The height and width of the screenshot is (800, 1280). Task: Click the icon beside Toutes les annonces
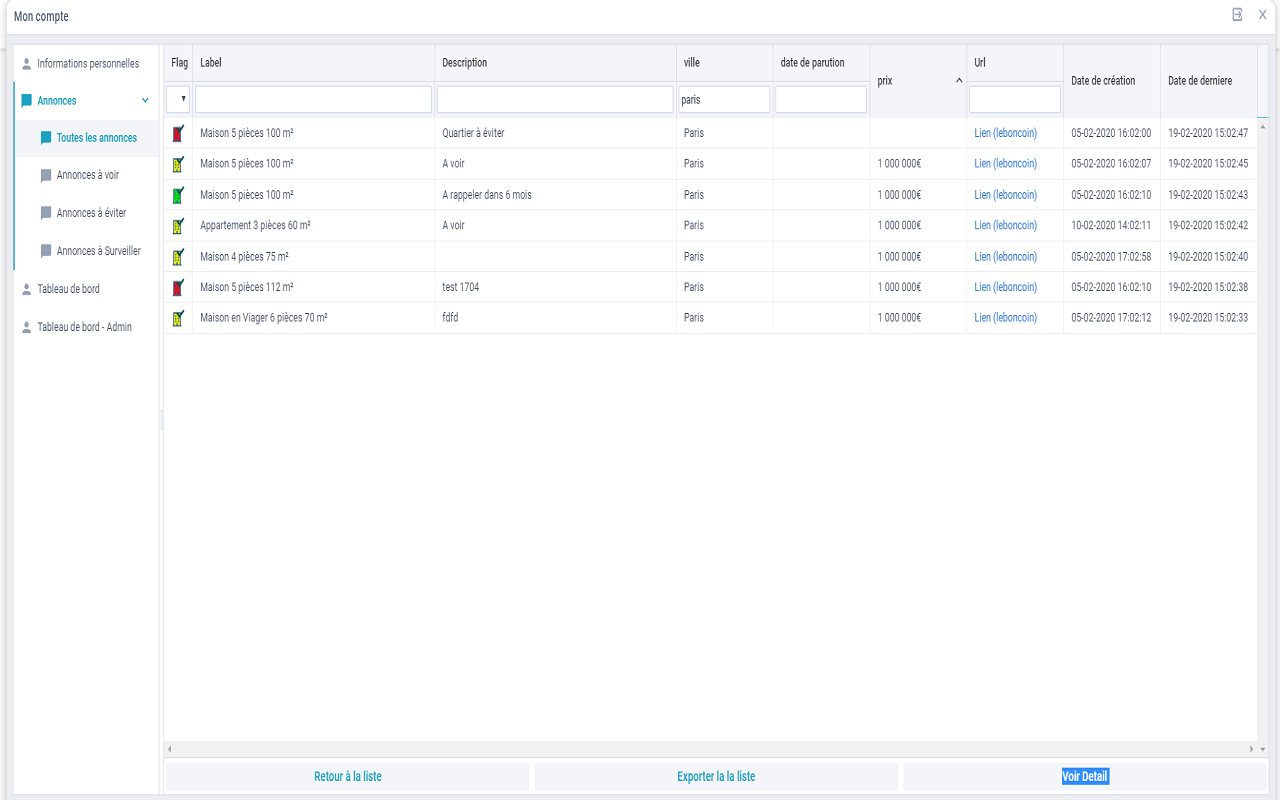(x=46, y=138)
